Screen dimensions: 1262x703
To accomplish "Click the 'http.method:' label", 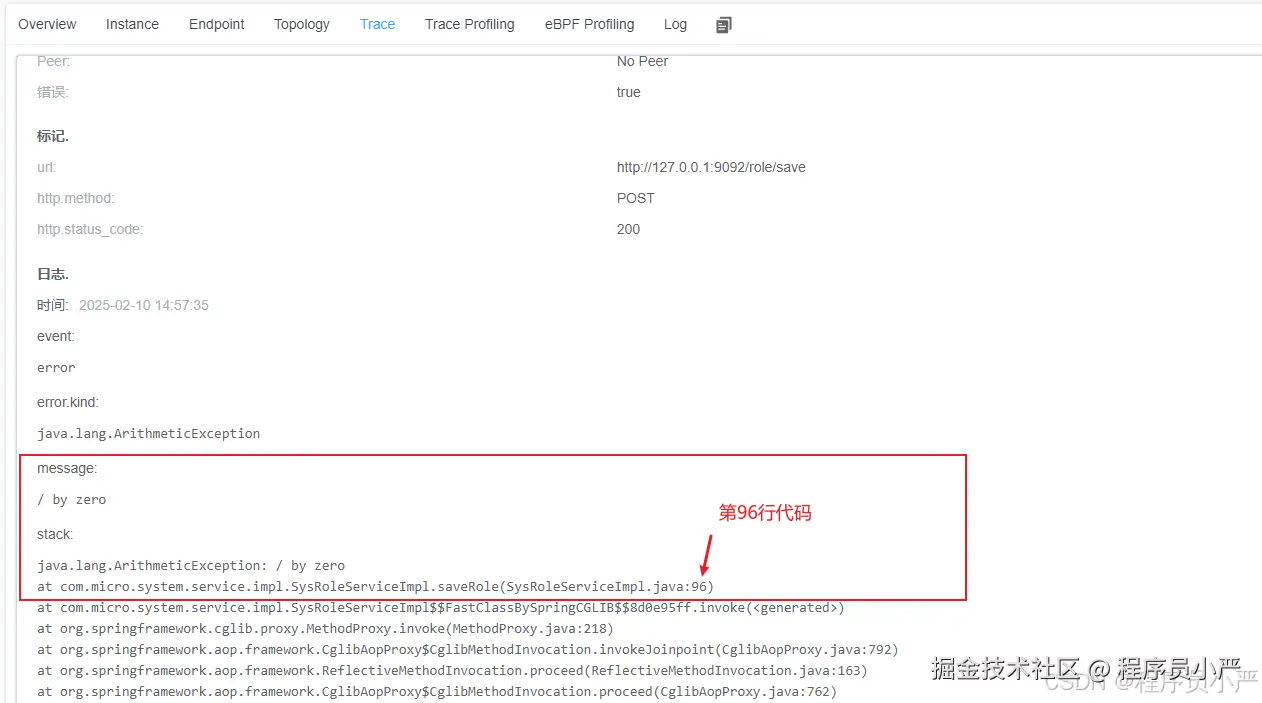I will [x=76, y=198].
